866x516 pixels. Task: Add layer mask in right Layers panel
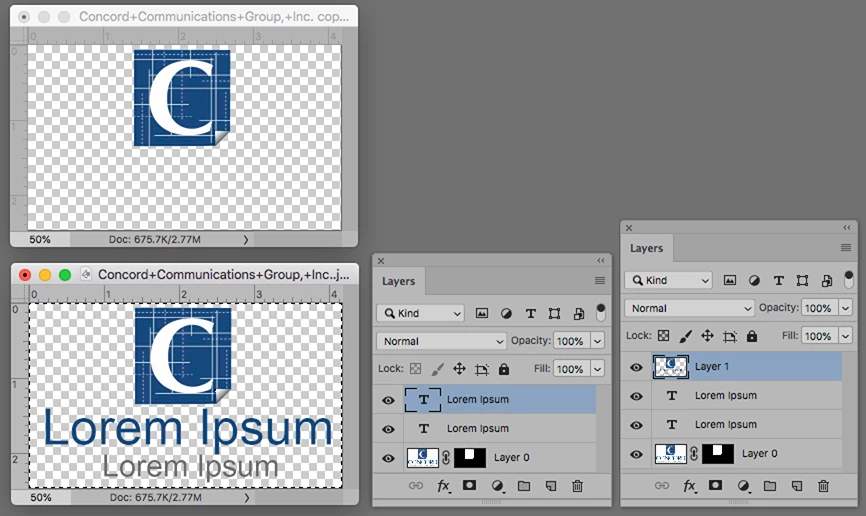click(x=715, y=486)
